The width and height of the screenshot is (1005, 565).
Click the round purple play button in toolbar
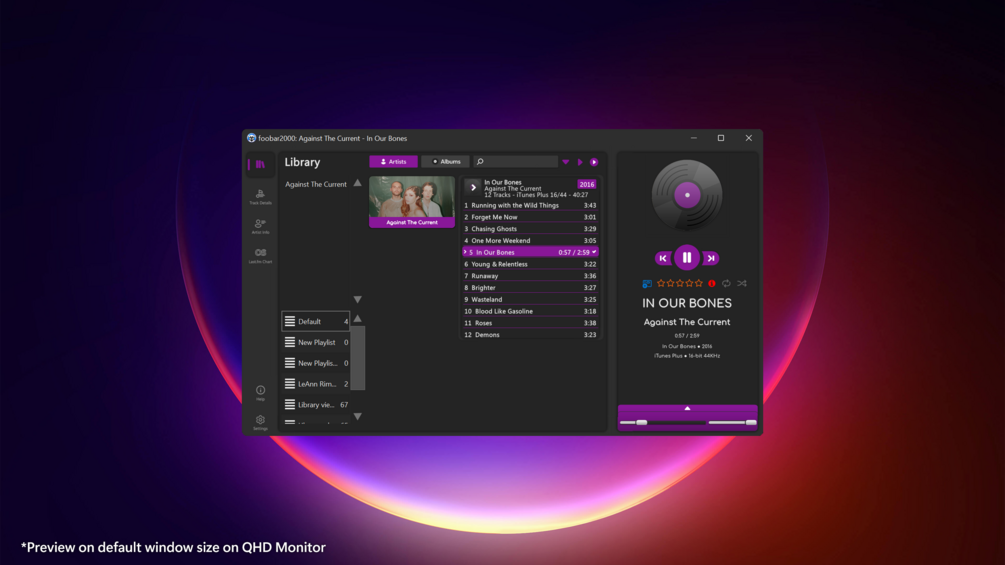[x=594, y=162]
